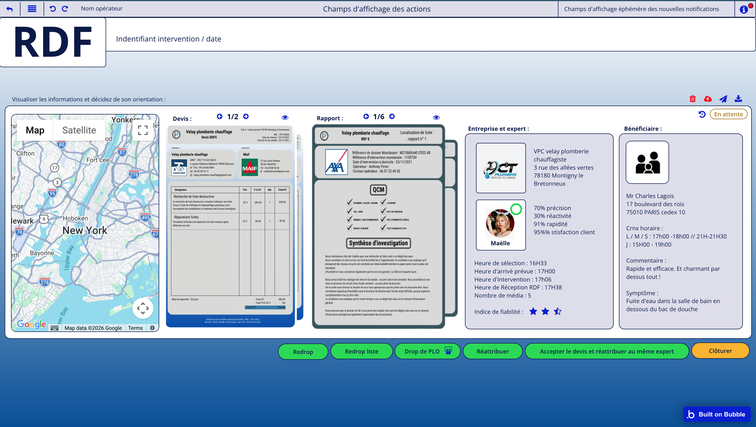Image resolution: width=756 pixels, height=427 pixels.
Task: Switch the map to Map view
Action: [35, 130]
